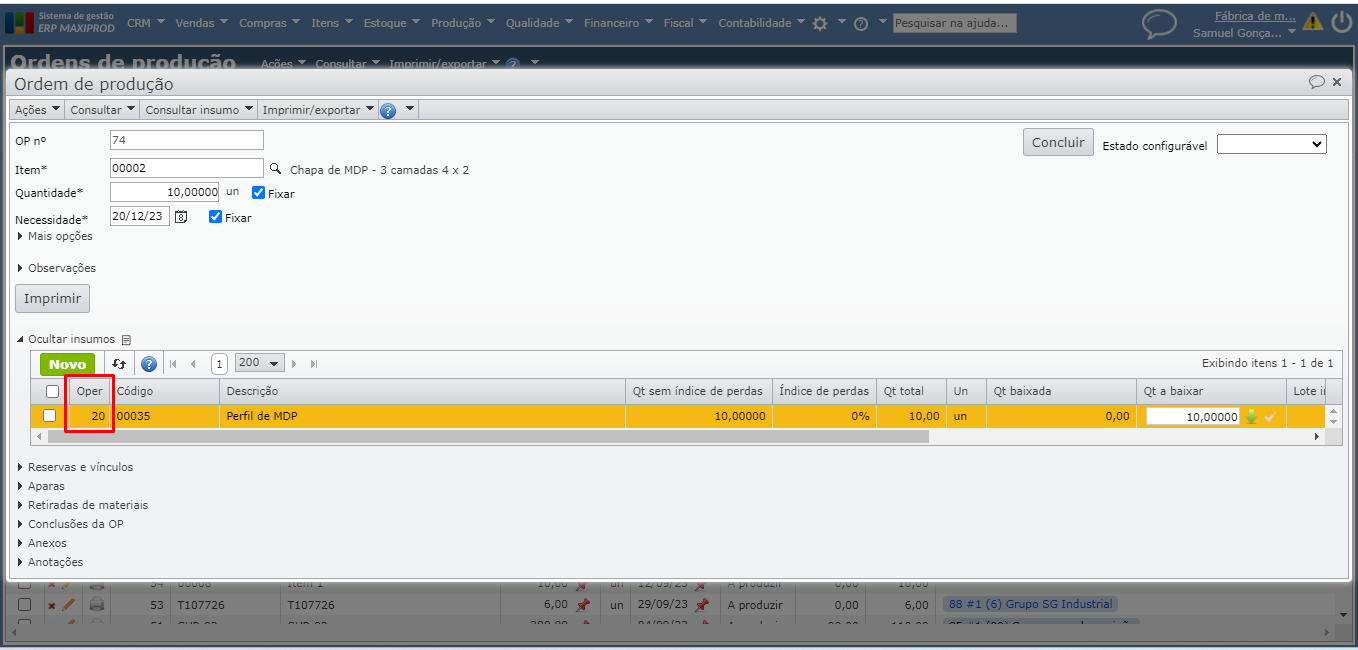Open calendar picker beside Necessidade date
Viewport: 1358px width, 650px height.
pyautogui.click(x=181, y=216)
